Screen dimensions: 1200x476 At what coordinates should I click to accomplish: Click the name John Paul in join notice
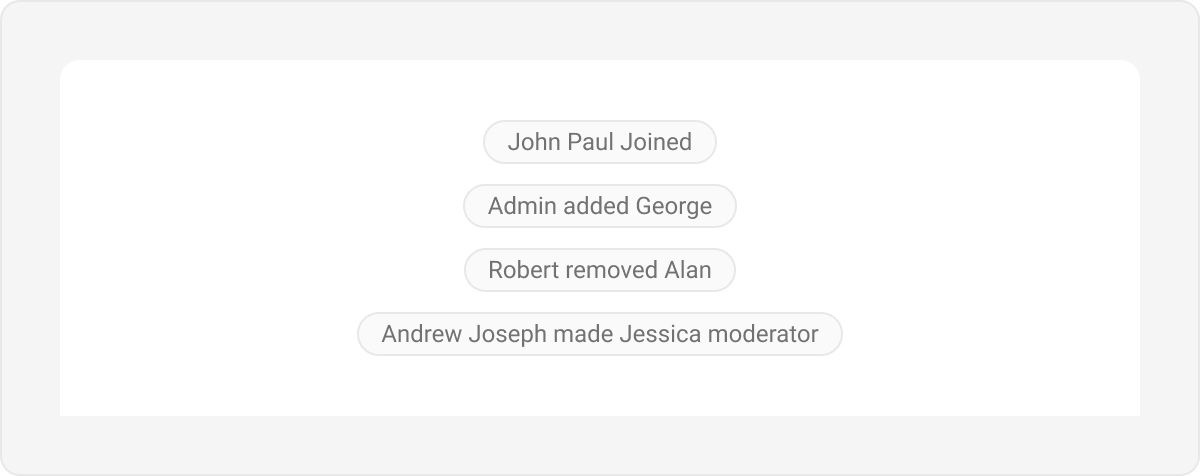point(561,142)
